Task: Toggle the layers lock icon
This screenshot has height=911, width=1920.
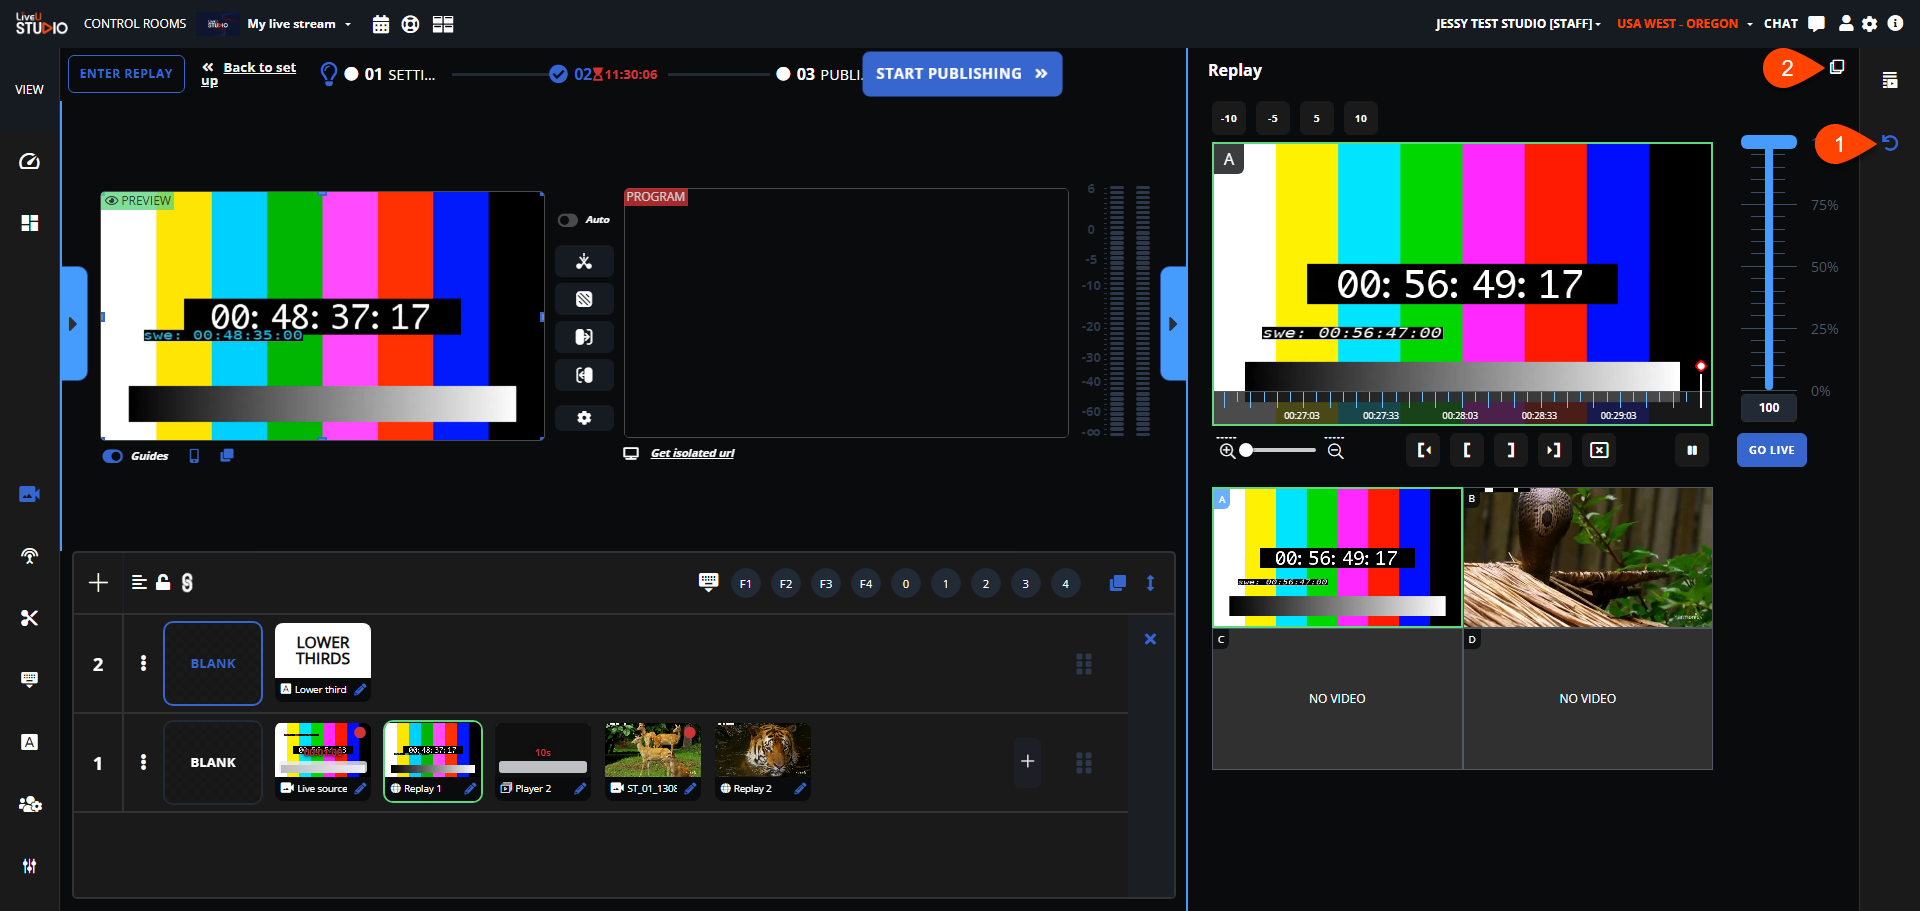Action: coord(163,582)
